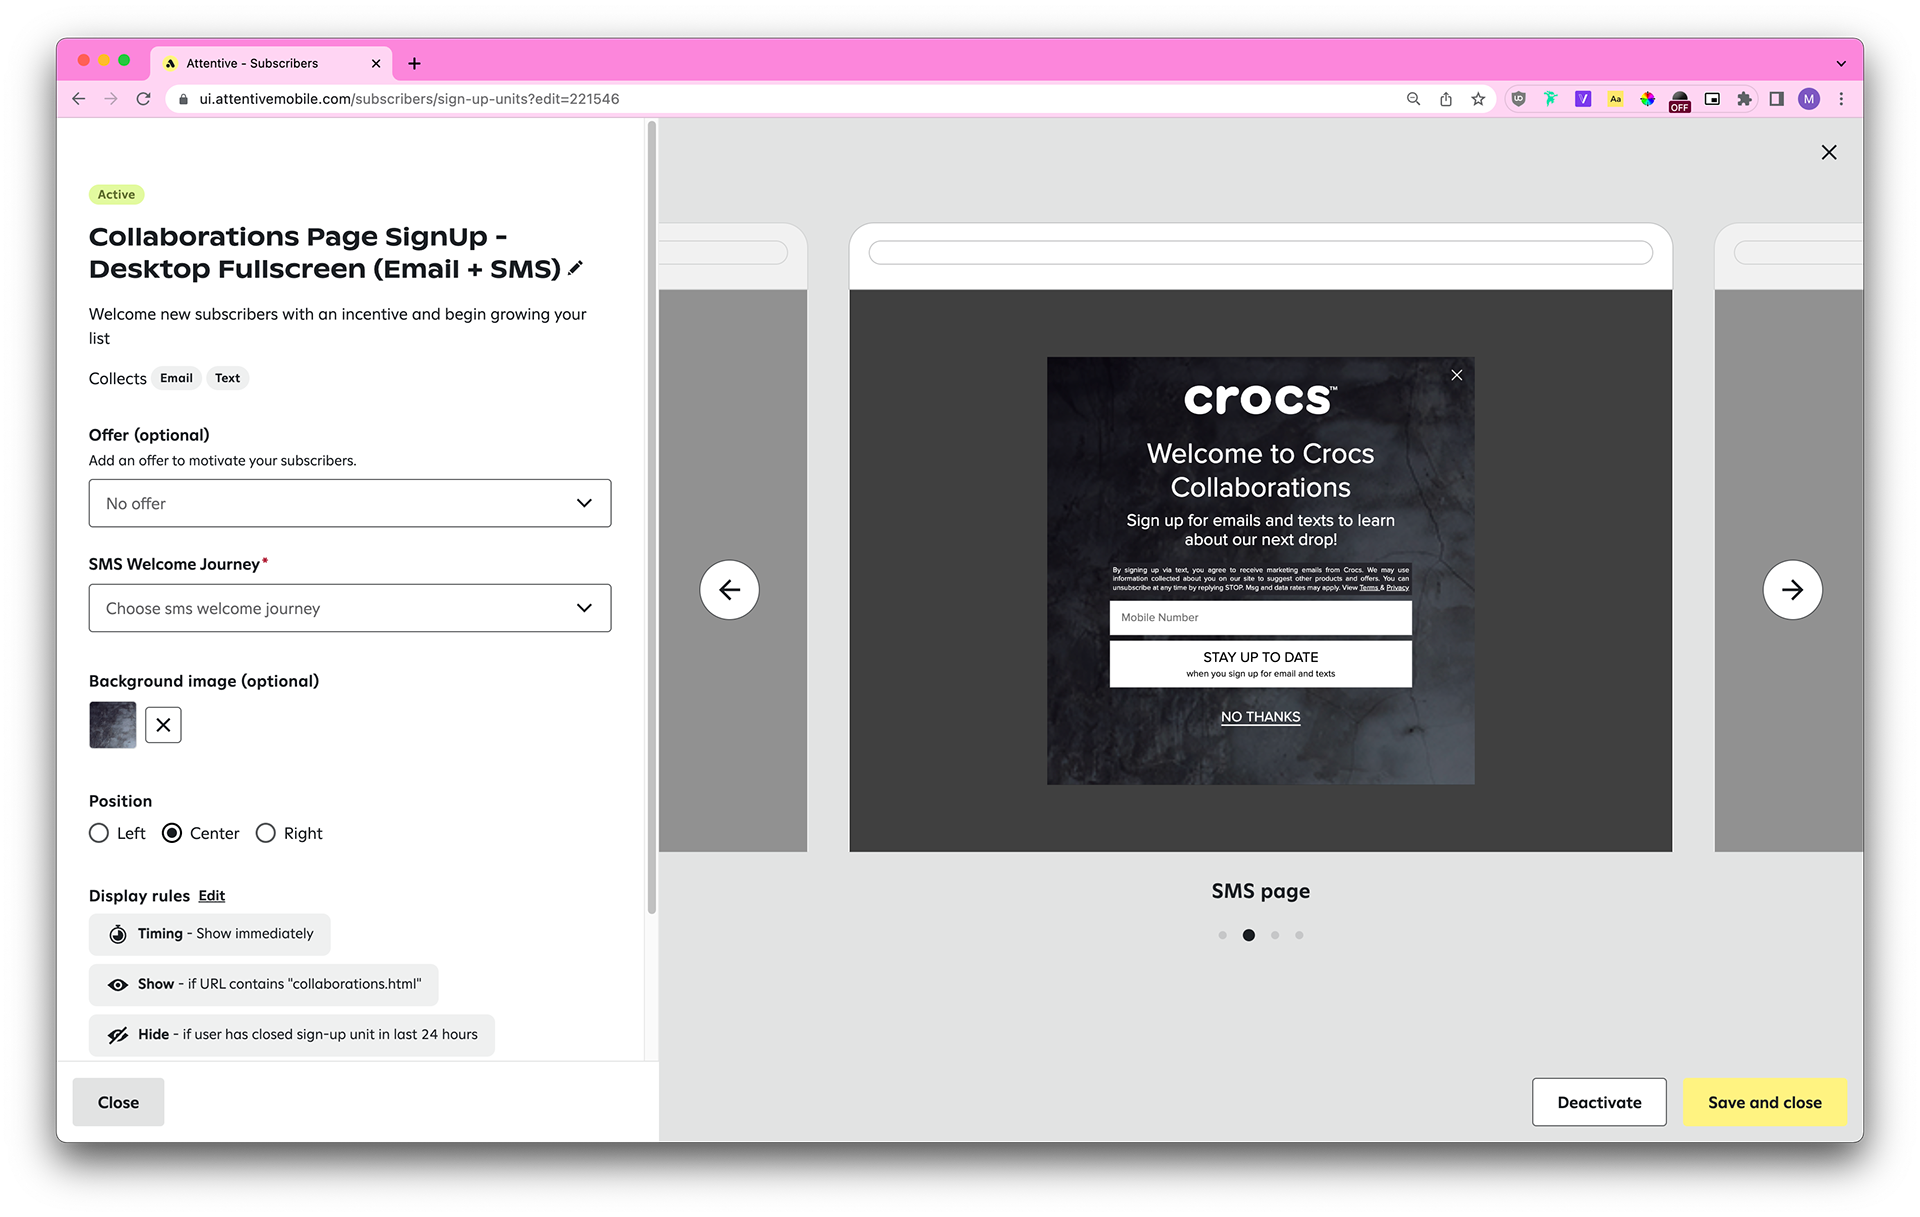1920x1217 pixels.
Task: Select the Center position option
Action: [x=172, y=833]
